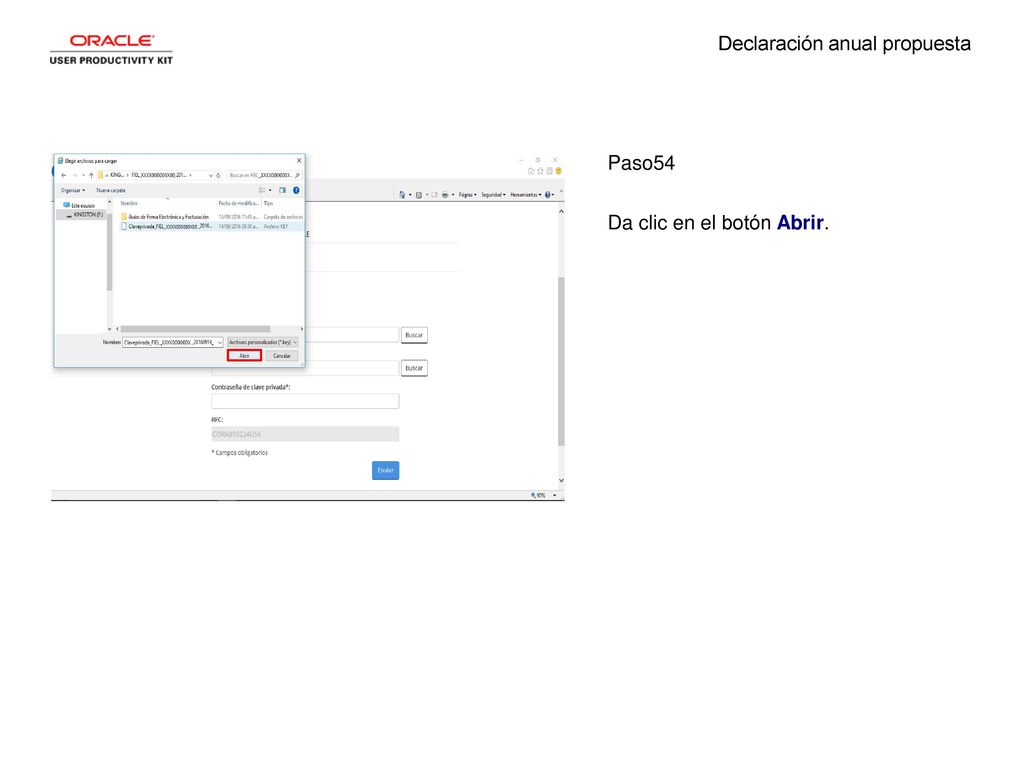Refresh the folder path in dialog
Image resolution: width=1024 pixels, height=768 pixels.
click(219, 175)
